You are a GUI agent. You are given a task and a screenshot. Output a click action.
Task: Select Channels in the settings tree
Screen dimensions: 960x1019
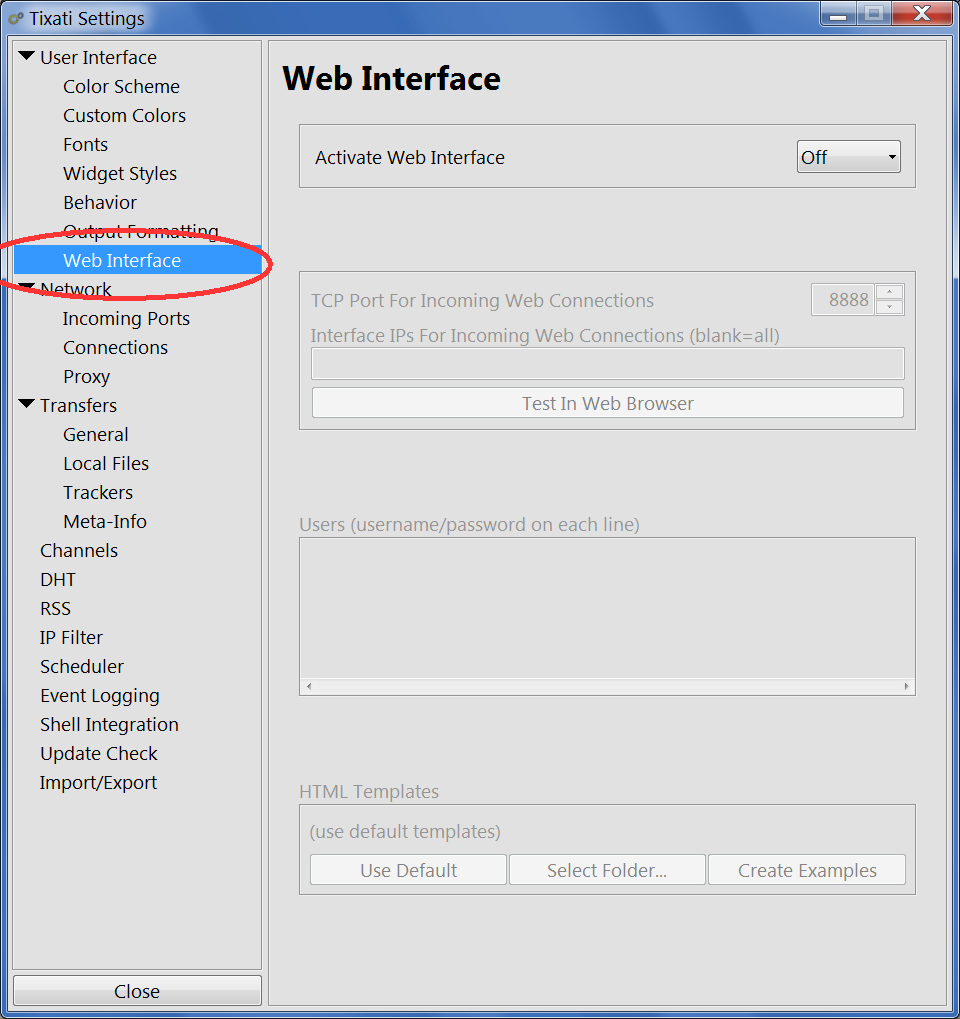click(79, 550)
